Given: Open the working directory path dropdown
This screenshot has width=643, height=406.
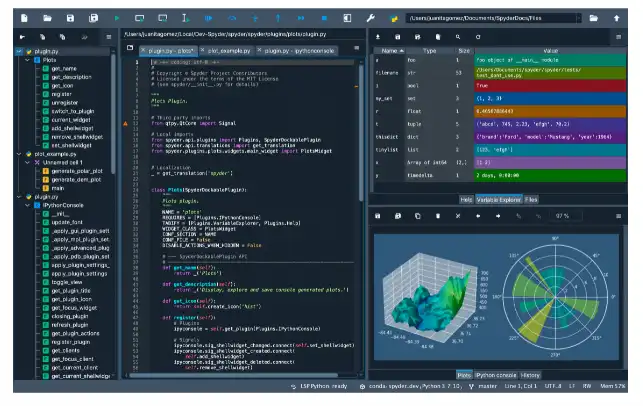Looking at the screenshot, I should pyautogui.click(x=579, y=18).
